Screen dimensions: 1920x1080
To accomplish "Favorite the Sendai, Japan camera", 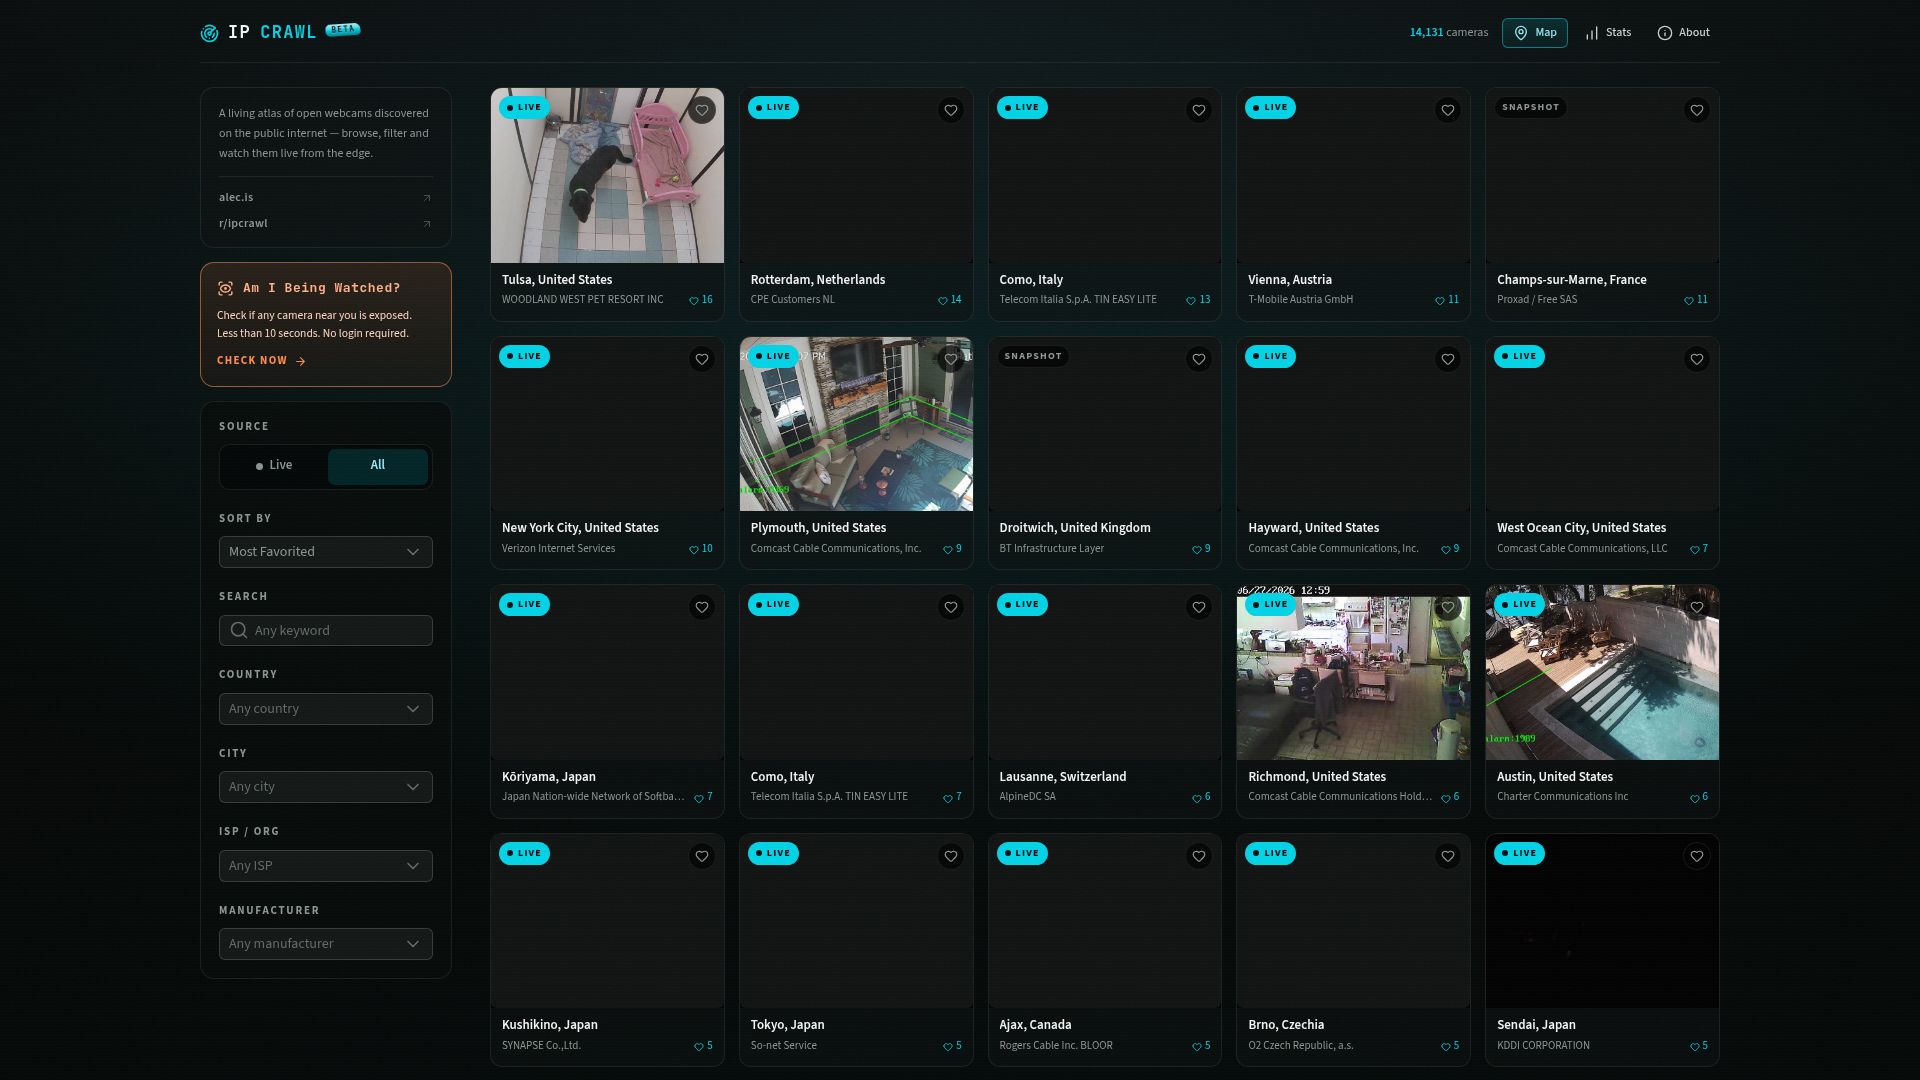I will [x=1697, y=856].
